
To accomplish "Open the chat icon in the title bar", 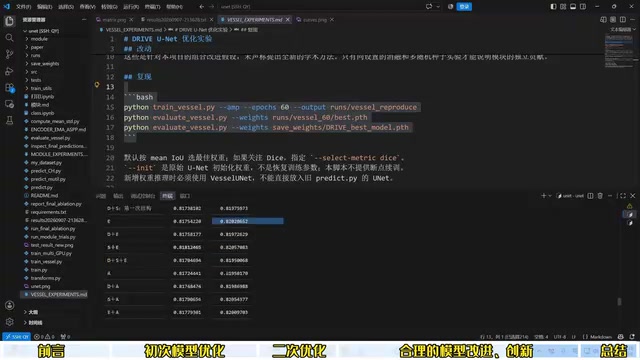I will tap(429, 7).
